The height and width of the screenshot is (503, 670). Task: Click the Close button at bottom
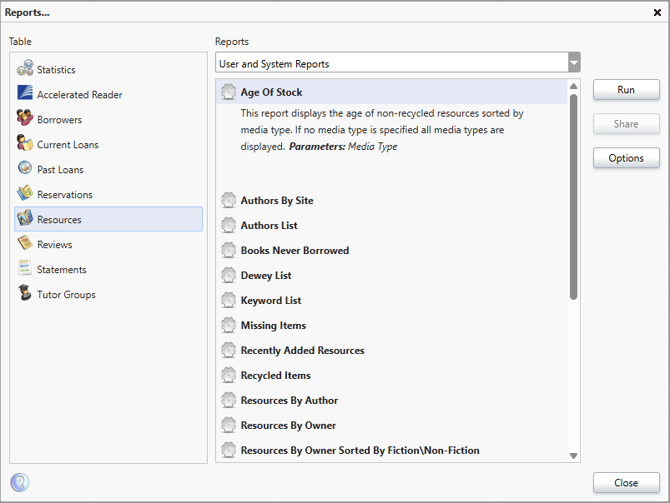[x=626, y=483]
